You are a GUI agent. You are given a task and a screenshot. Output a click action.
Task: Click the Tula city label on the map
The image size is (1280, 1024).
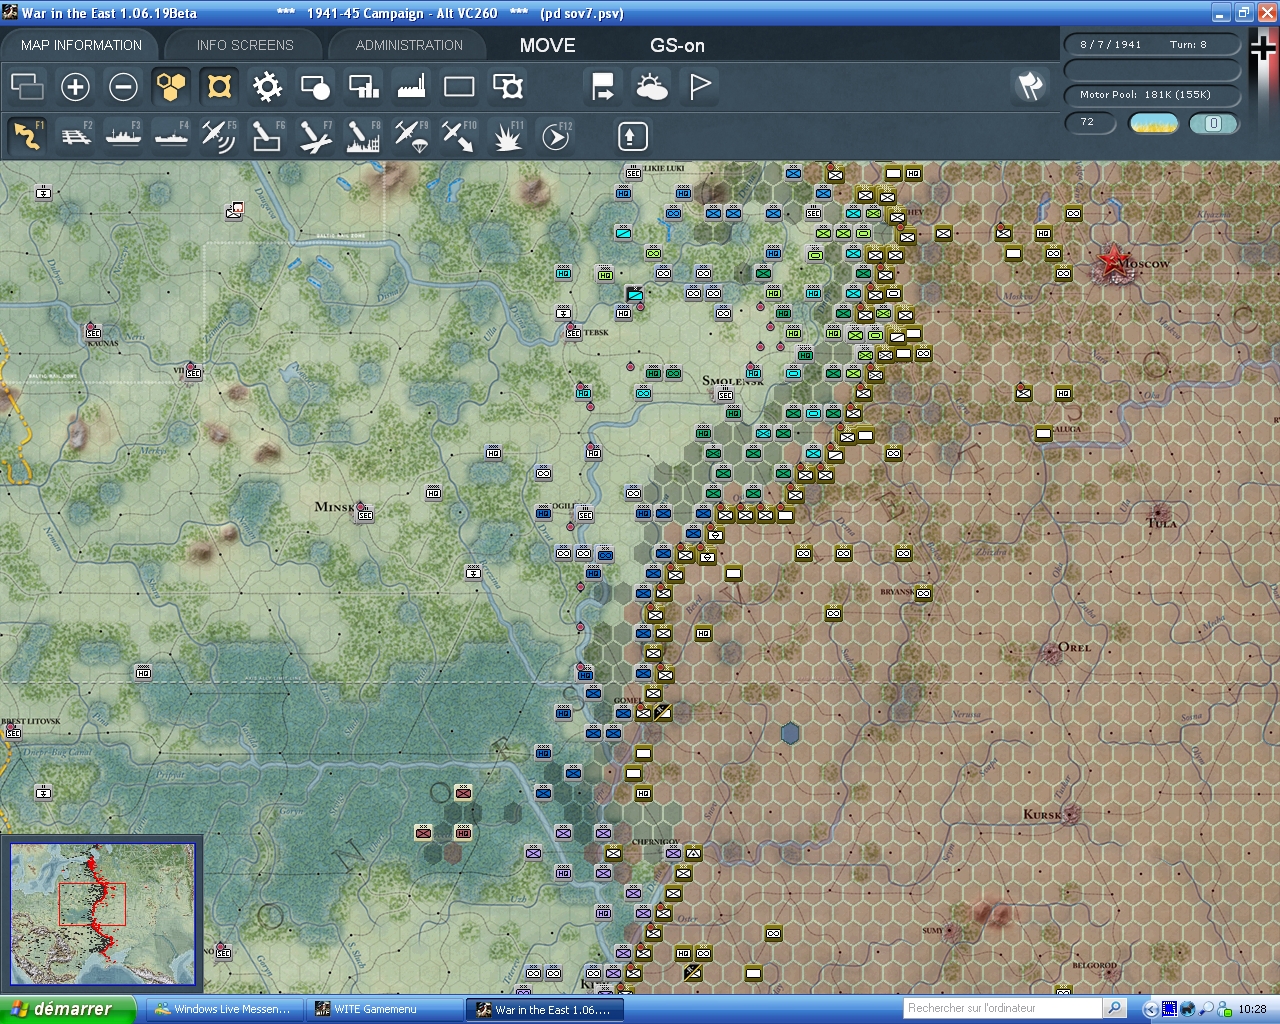[x=1161, y=522]
